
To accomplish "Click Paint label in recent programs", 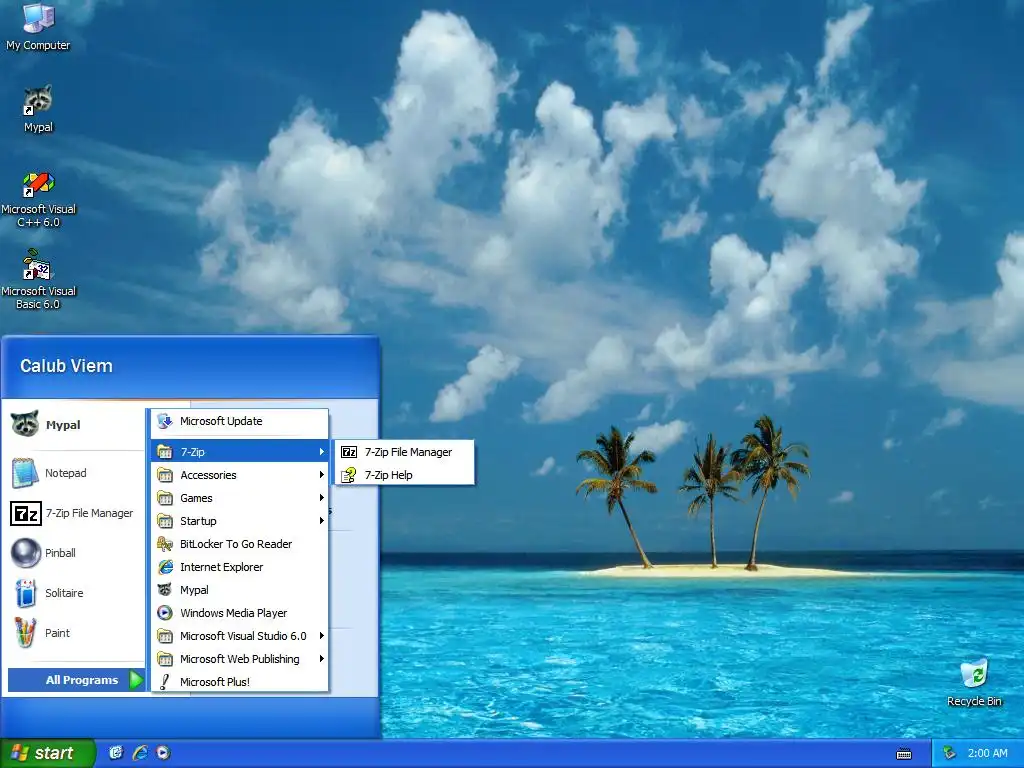I will click(57, 633).
